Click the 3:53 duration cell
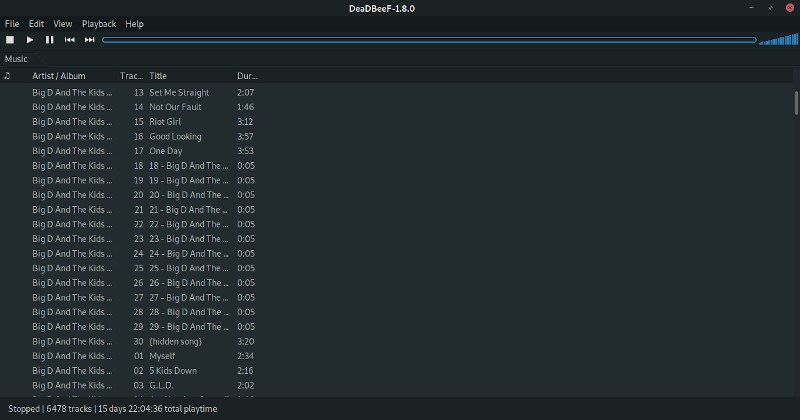Image resolution: width=800 pixels, height=420 pixels. 245,151
